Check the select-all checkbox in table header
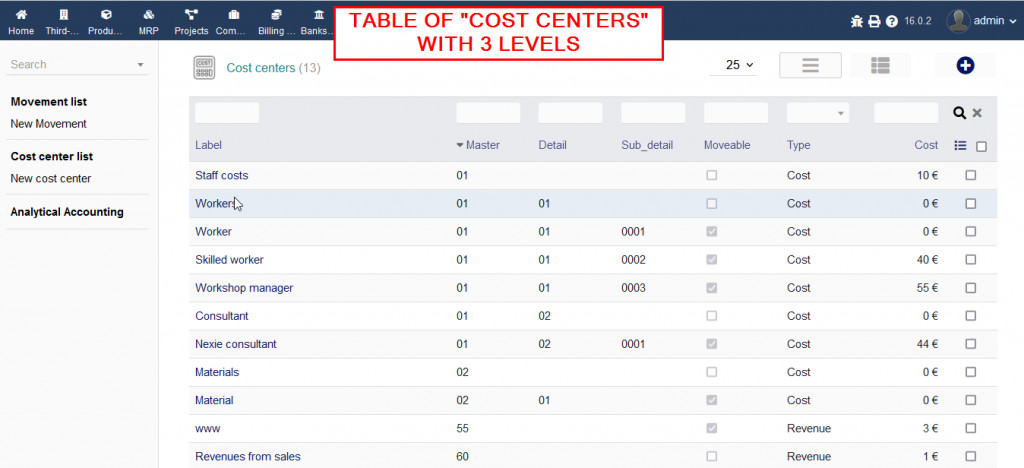This screenshot has height=468, width=1024. coord(981,146)
